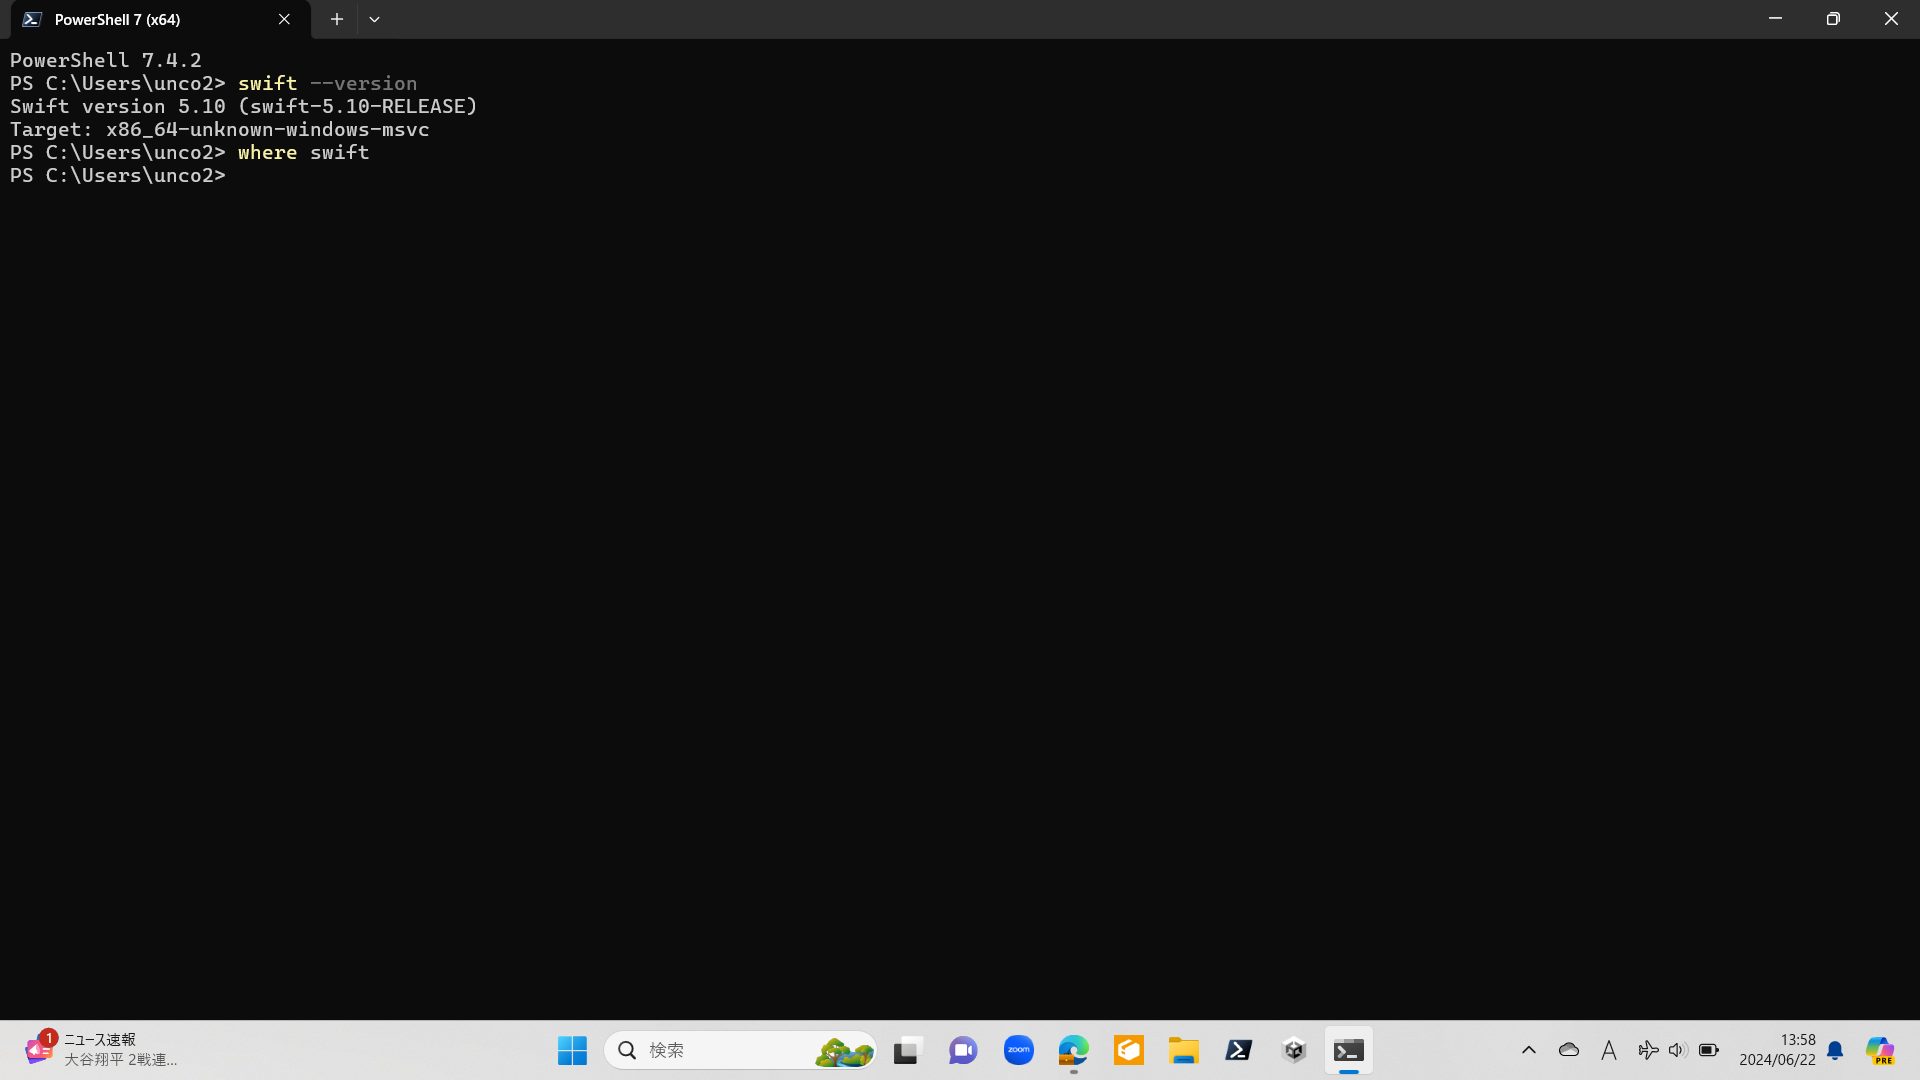Click the 'where swift' command text
The height and width of the screenshot is (1080, 1920).
304,152
